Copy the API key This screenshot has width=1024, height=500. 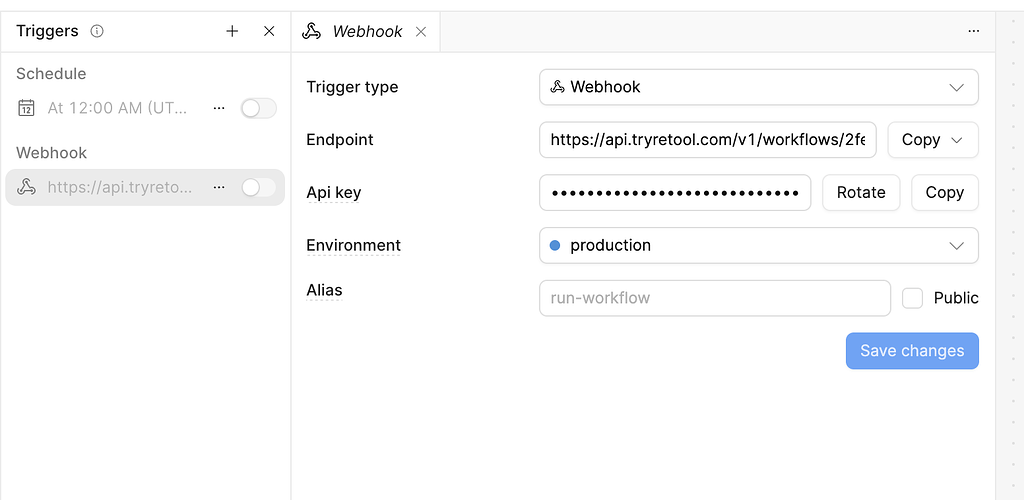pos(945,193)
